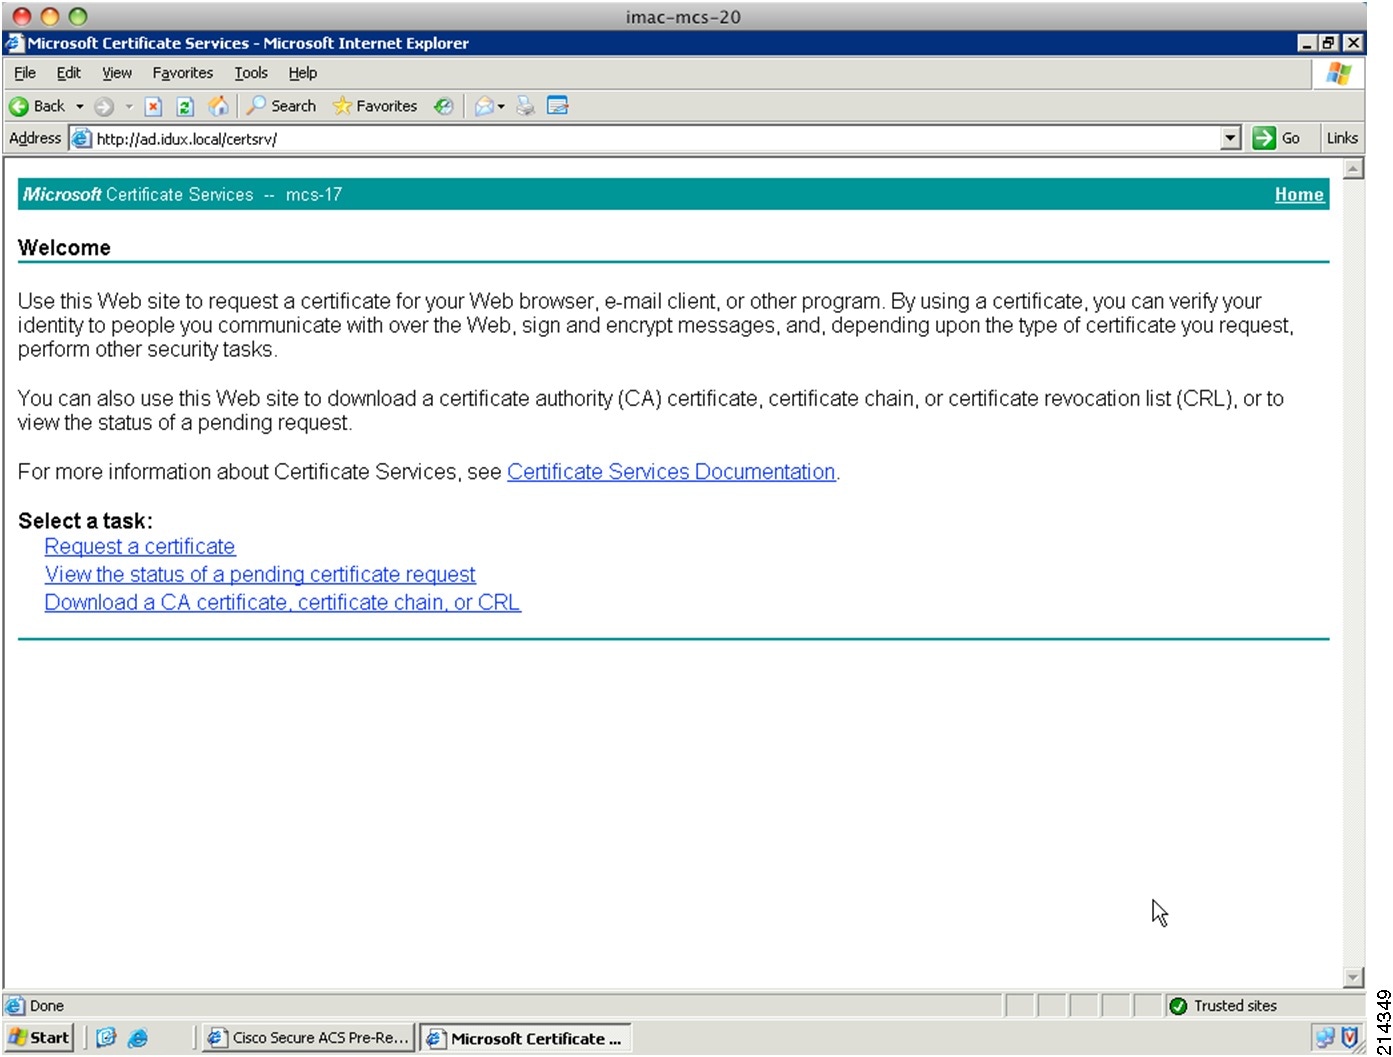Click the Mail toolbar icon
Screen dimensions: 1393x1057
[x=484, y=106]
